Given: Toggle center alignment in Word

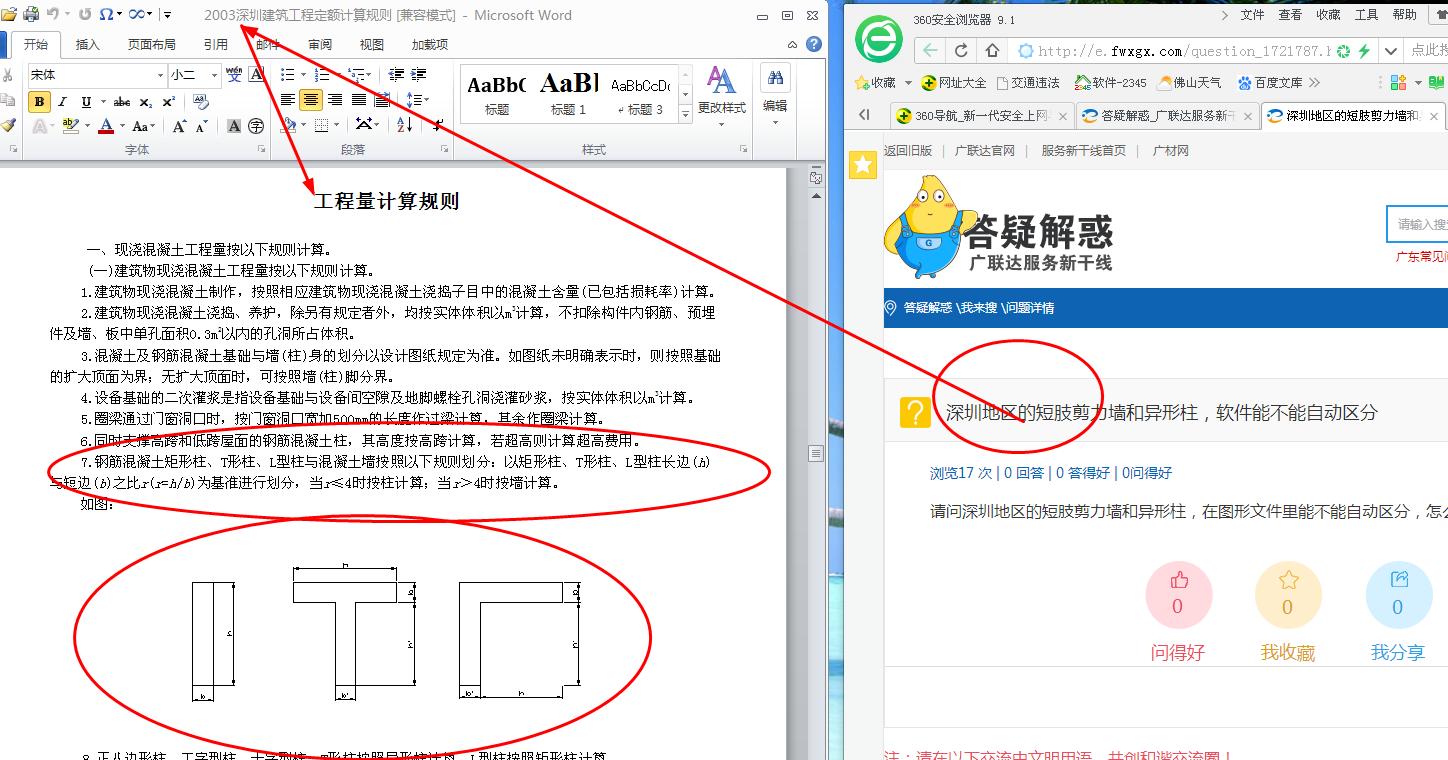Looking at the screenshot, I should 311,100.
